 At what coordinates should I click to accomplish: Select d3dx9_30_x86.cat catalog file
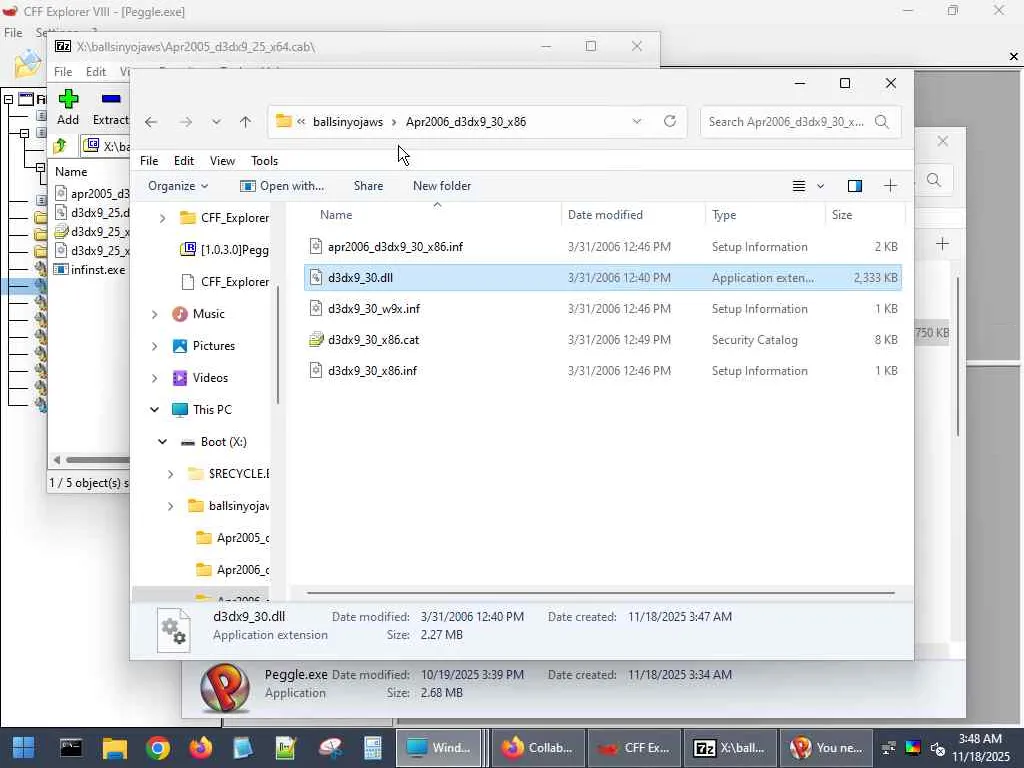tap(603, 340)
